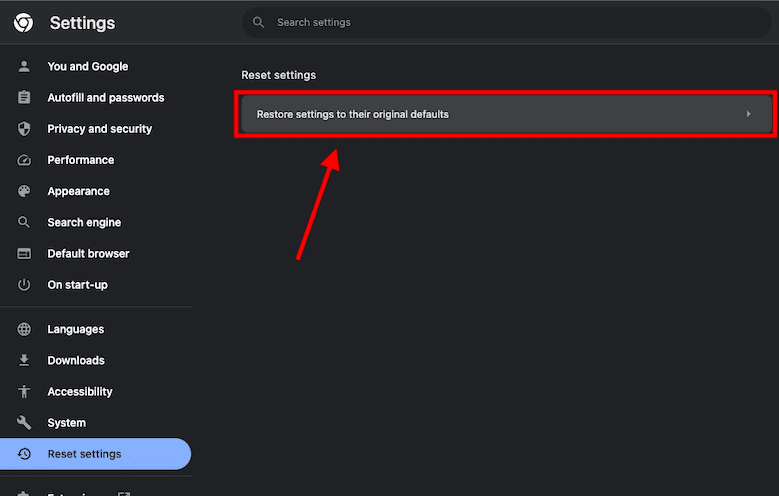Viewport: 779px width, 496px height.
Task: Click the Performance gauge icon
Action: coord(25,160)
